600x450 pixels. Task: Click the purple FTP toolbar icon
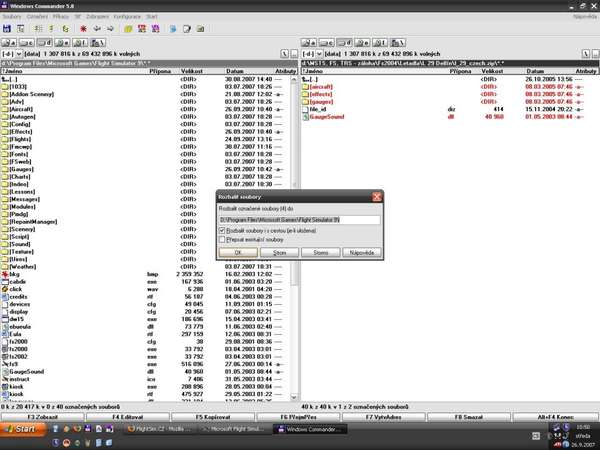coord(155,29)
